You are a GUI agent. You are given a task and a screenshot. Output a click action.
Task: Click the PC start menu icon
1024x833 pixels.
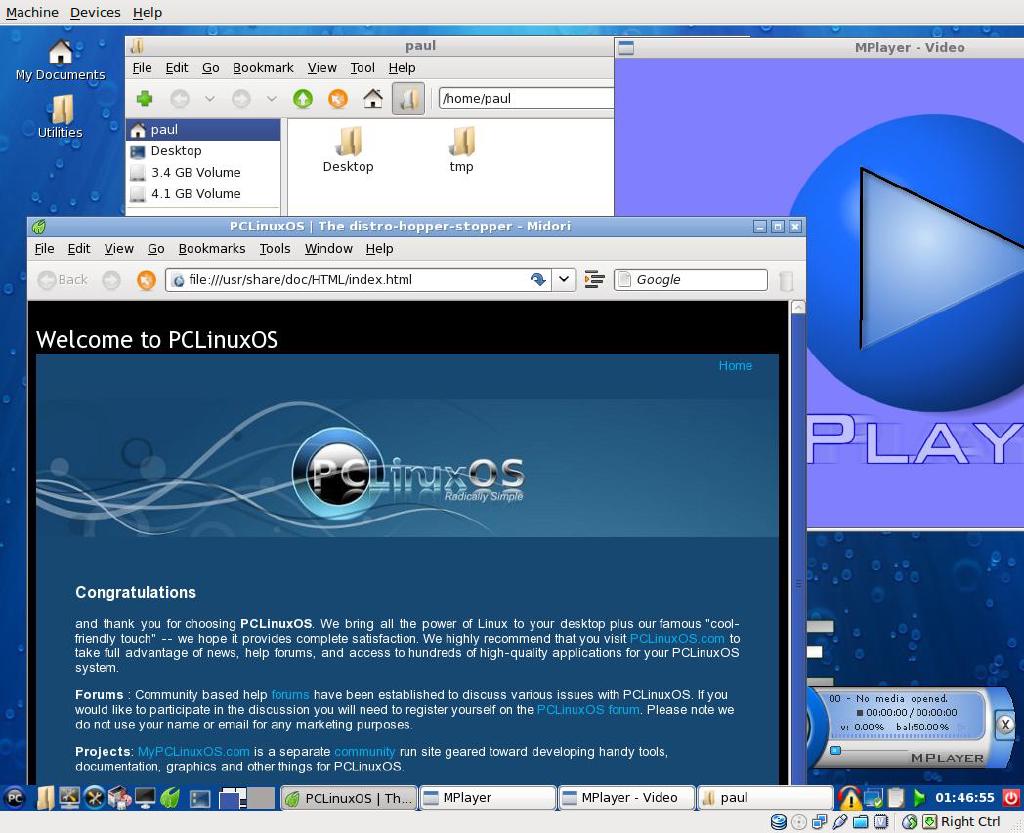(x=14, y=798)
